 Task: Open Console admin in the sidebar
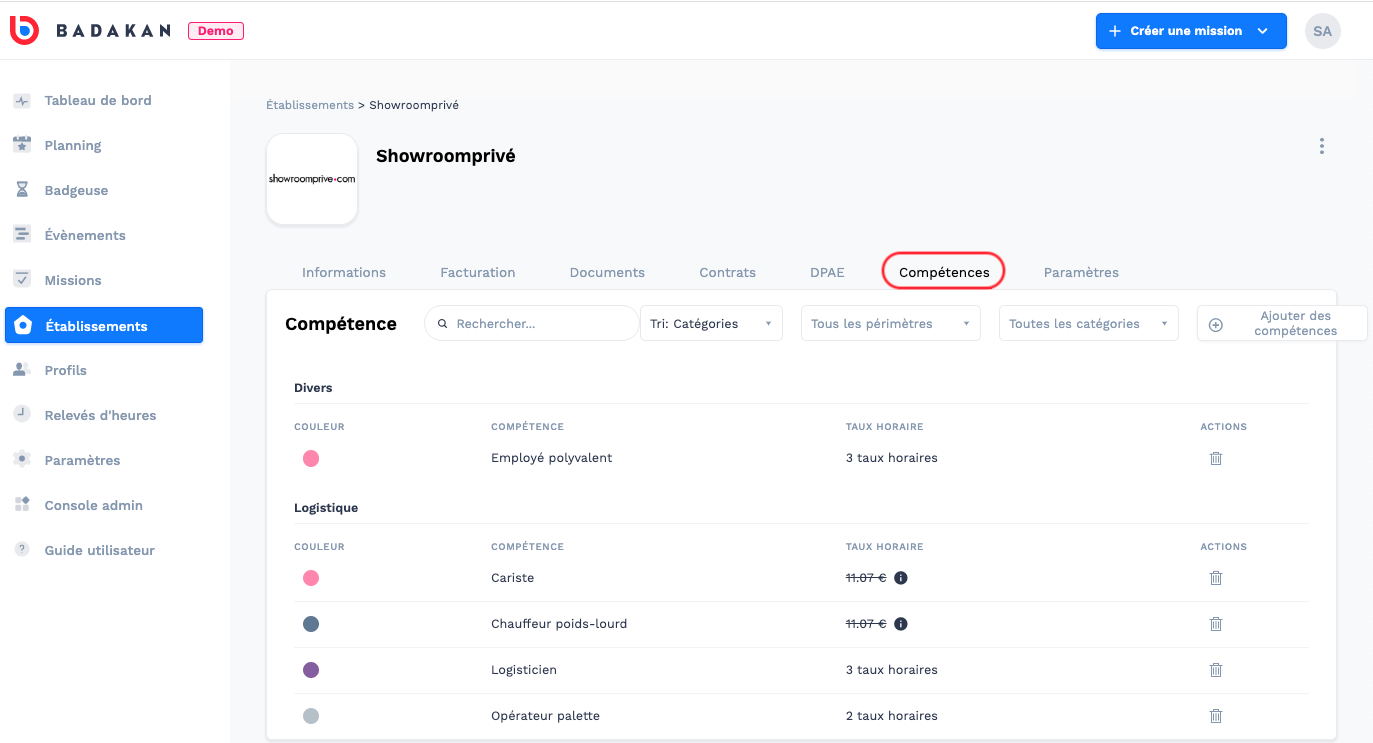94,505
